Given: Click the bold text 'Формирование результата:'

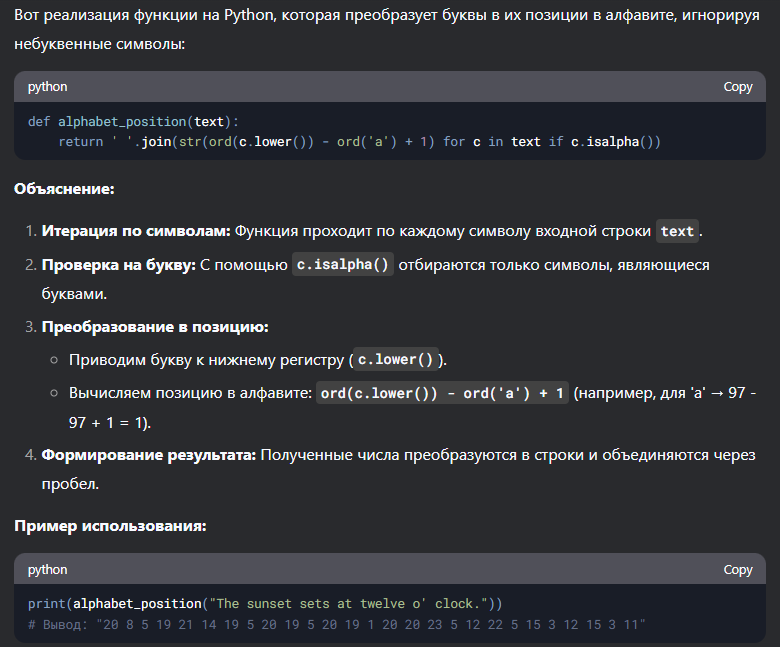Looking at the screenshot, I should point(149,455).
